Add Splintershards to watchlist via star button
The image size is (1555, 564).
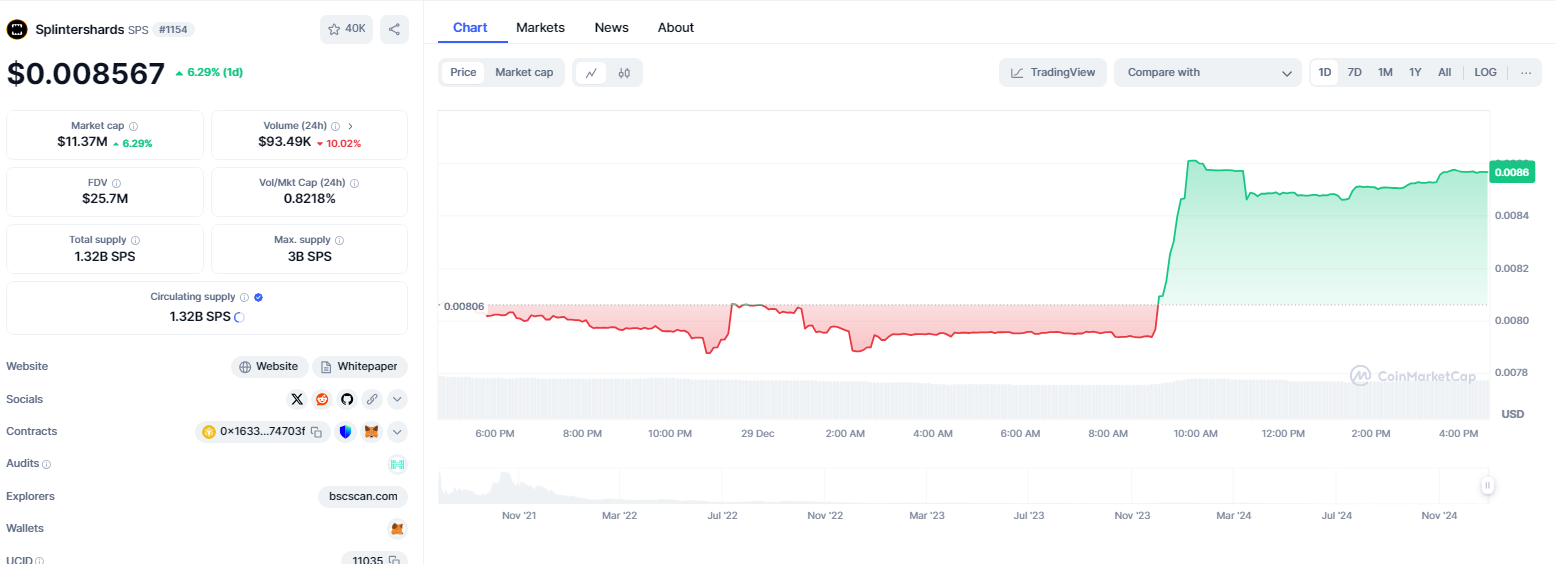tap(346, 29)
